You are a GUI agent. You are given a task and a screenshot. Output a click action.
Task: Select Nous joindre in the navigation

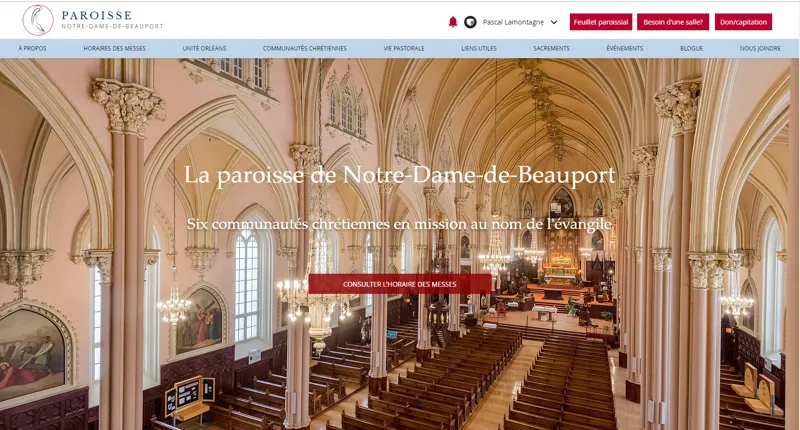click(x=761, y=48)
